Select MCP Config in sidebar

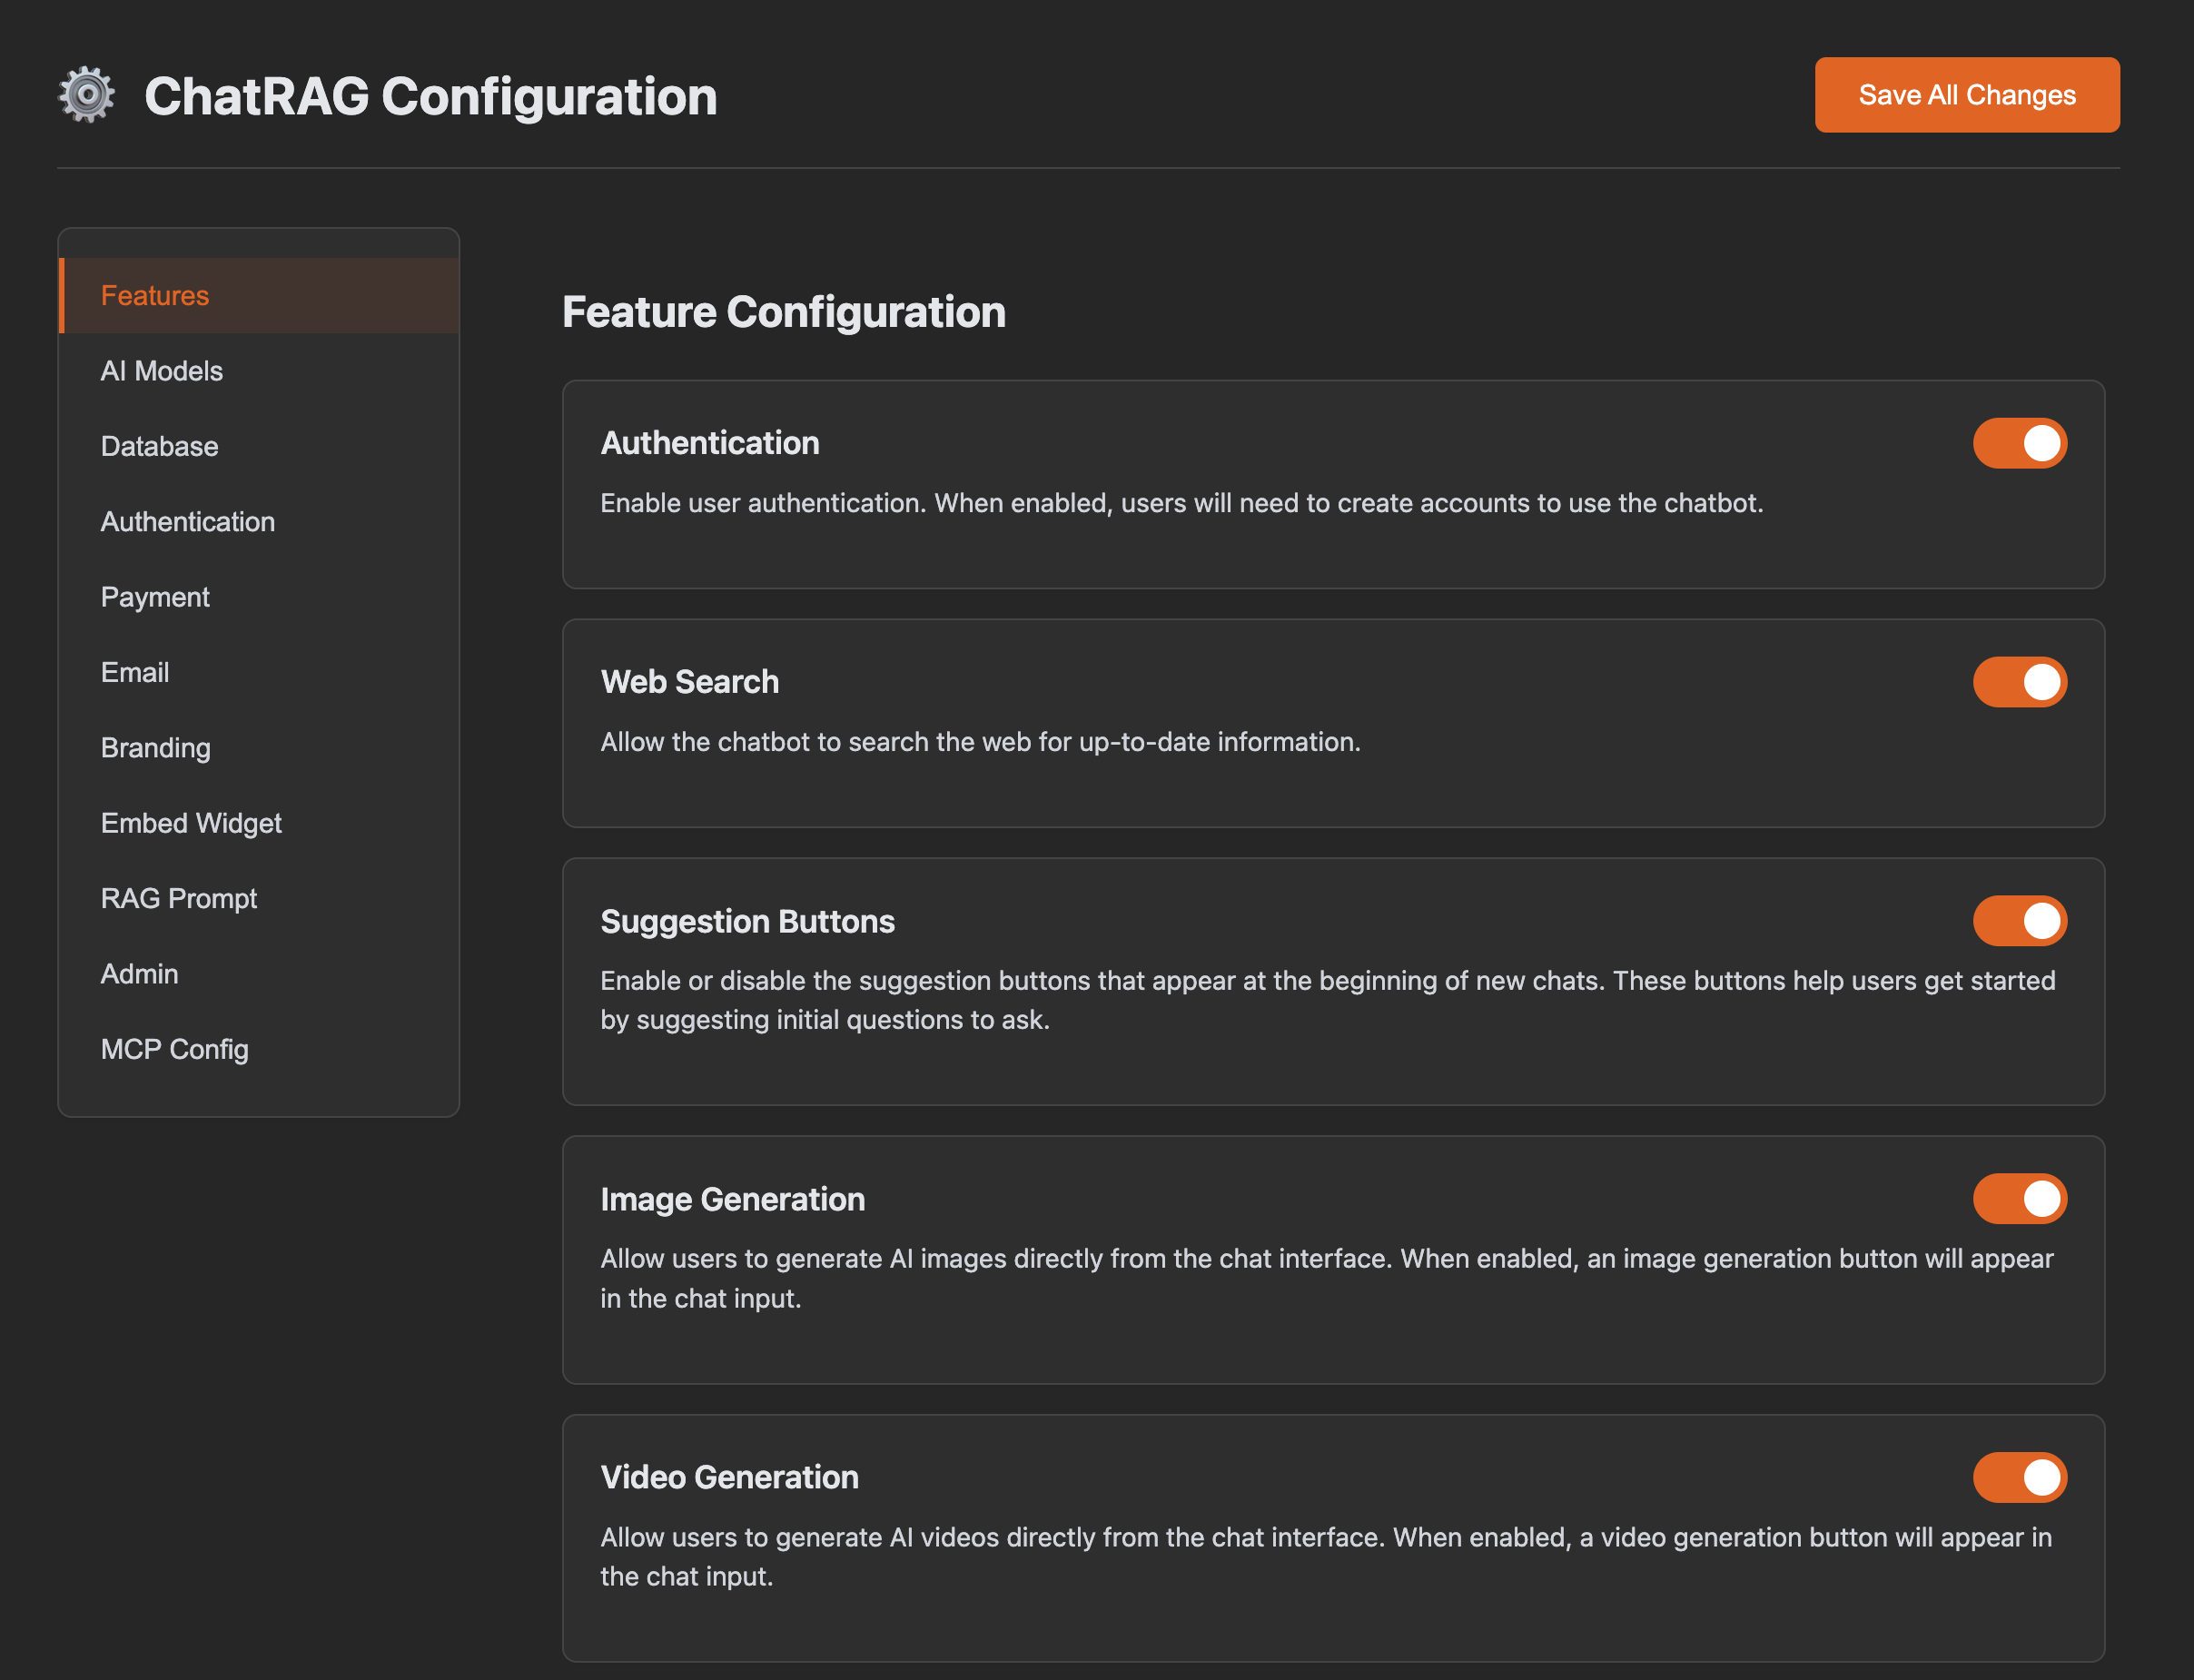tap(259, 1049)
